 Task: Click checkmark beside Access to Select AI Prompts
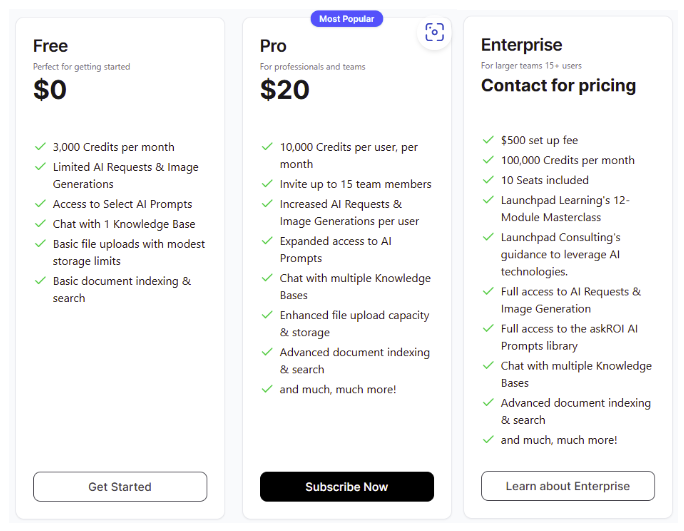41,204
